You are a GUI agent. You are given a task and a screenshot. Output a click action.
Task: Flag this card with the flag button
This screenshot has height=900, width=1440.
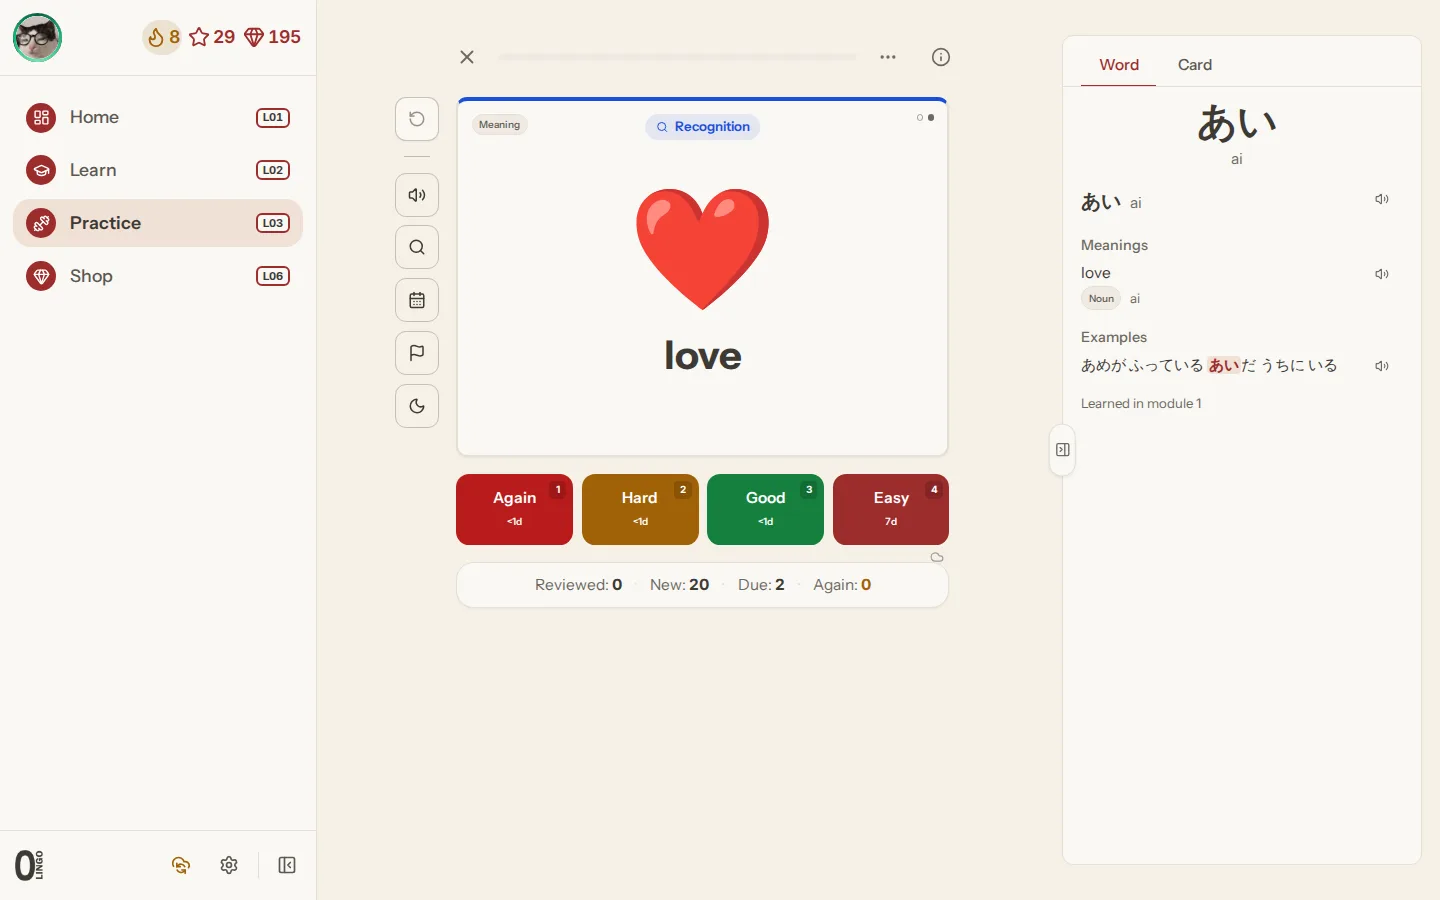coord(417,353)
